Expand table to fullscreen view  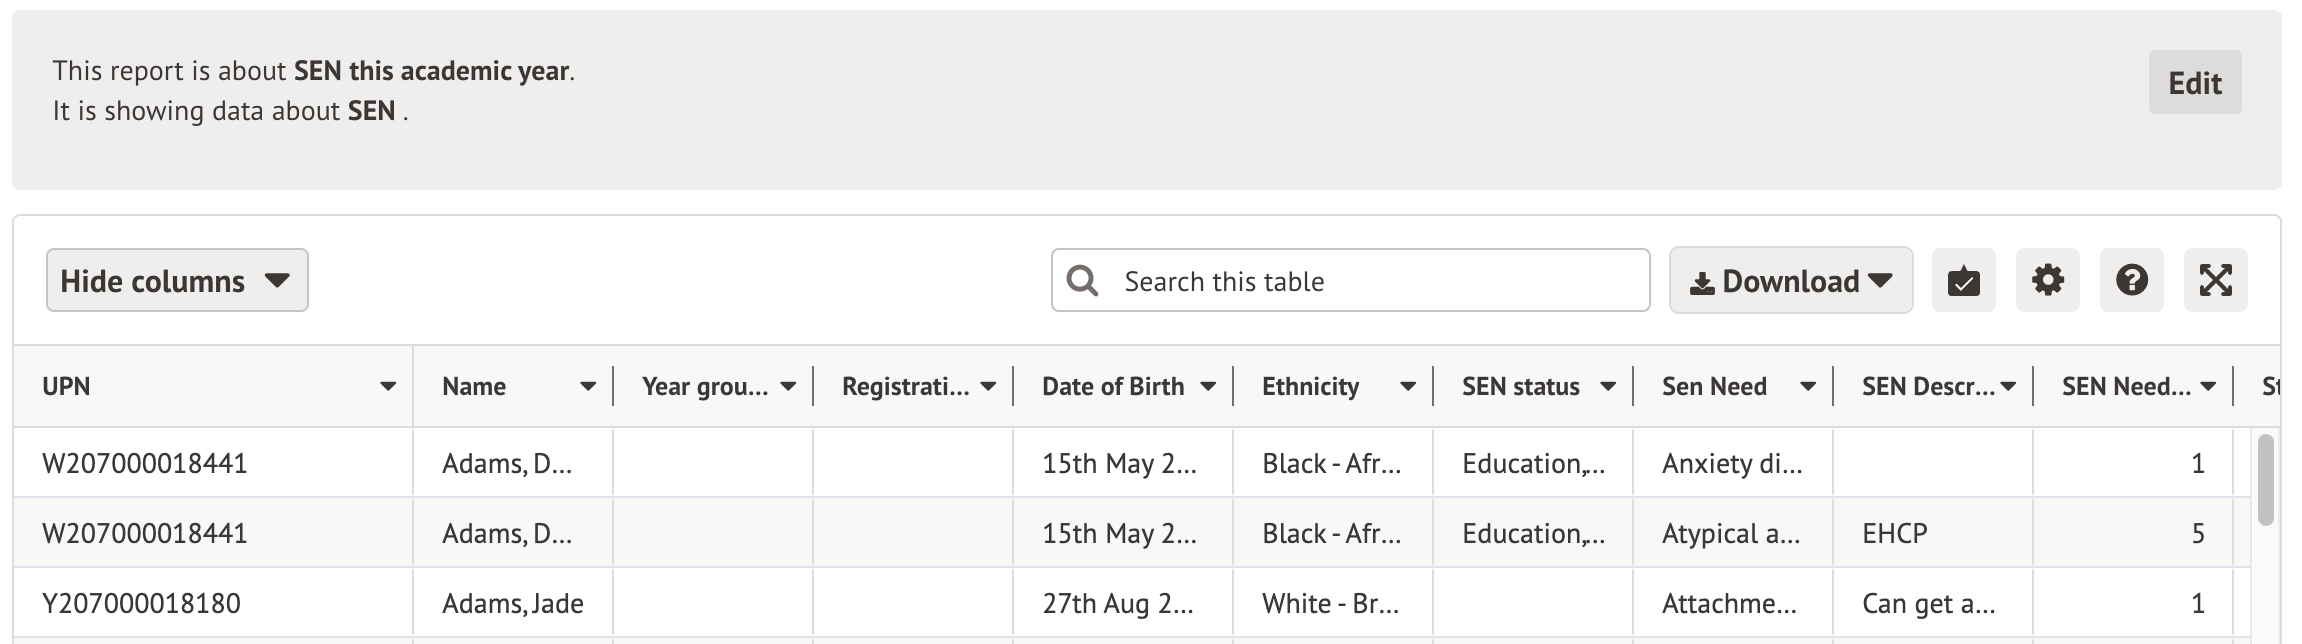tap(2215, 281)
